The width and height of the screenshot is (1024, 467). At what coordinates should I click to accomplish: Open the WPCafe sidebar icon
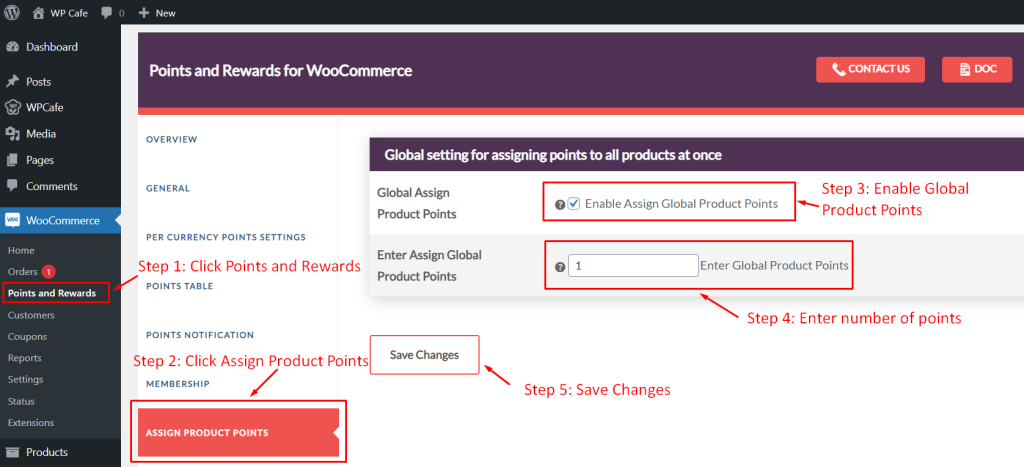point(12,107)
